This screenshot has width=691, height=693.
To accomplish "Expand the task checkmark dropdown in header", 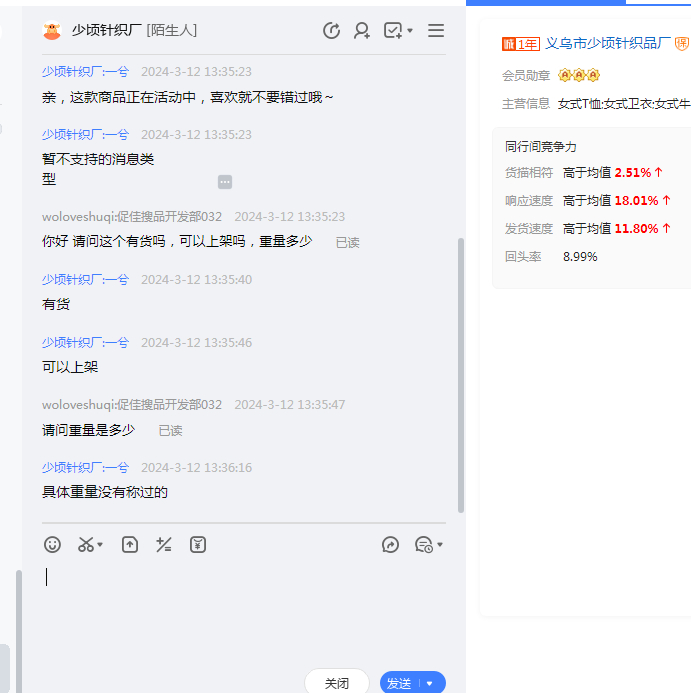I will click(410, 31).
